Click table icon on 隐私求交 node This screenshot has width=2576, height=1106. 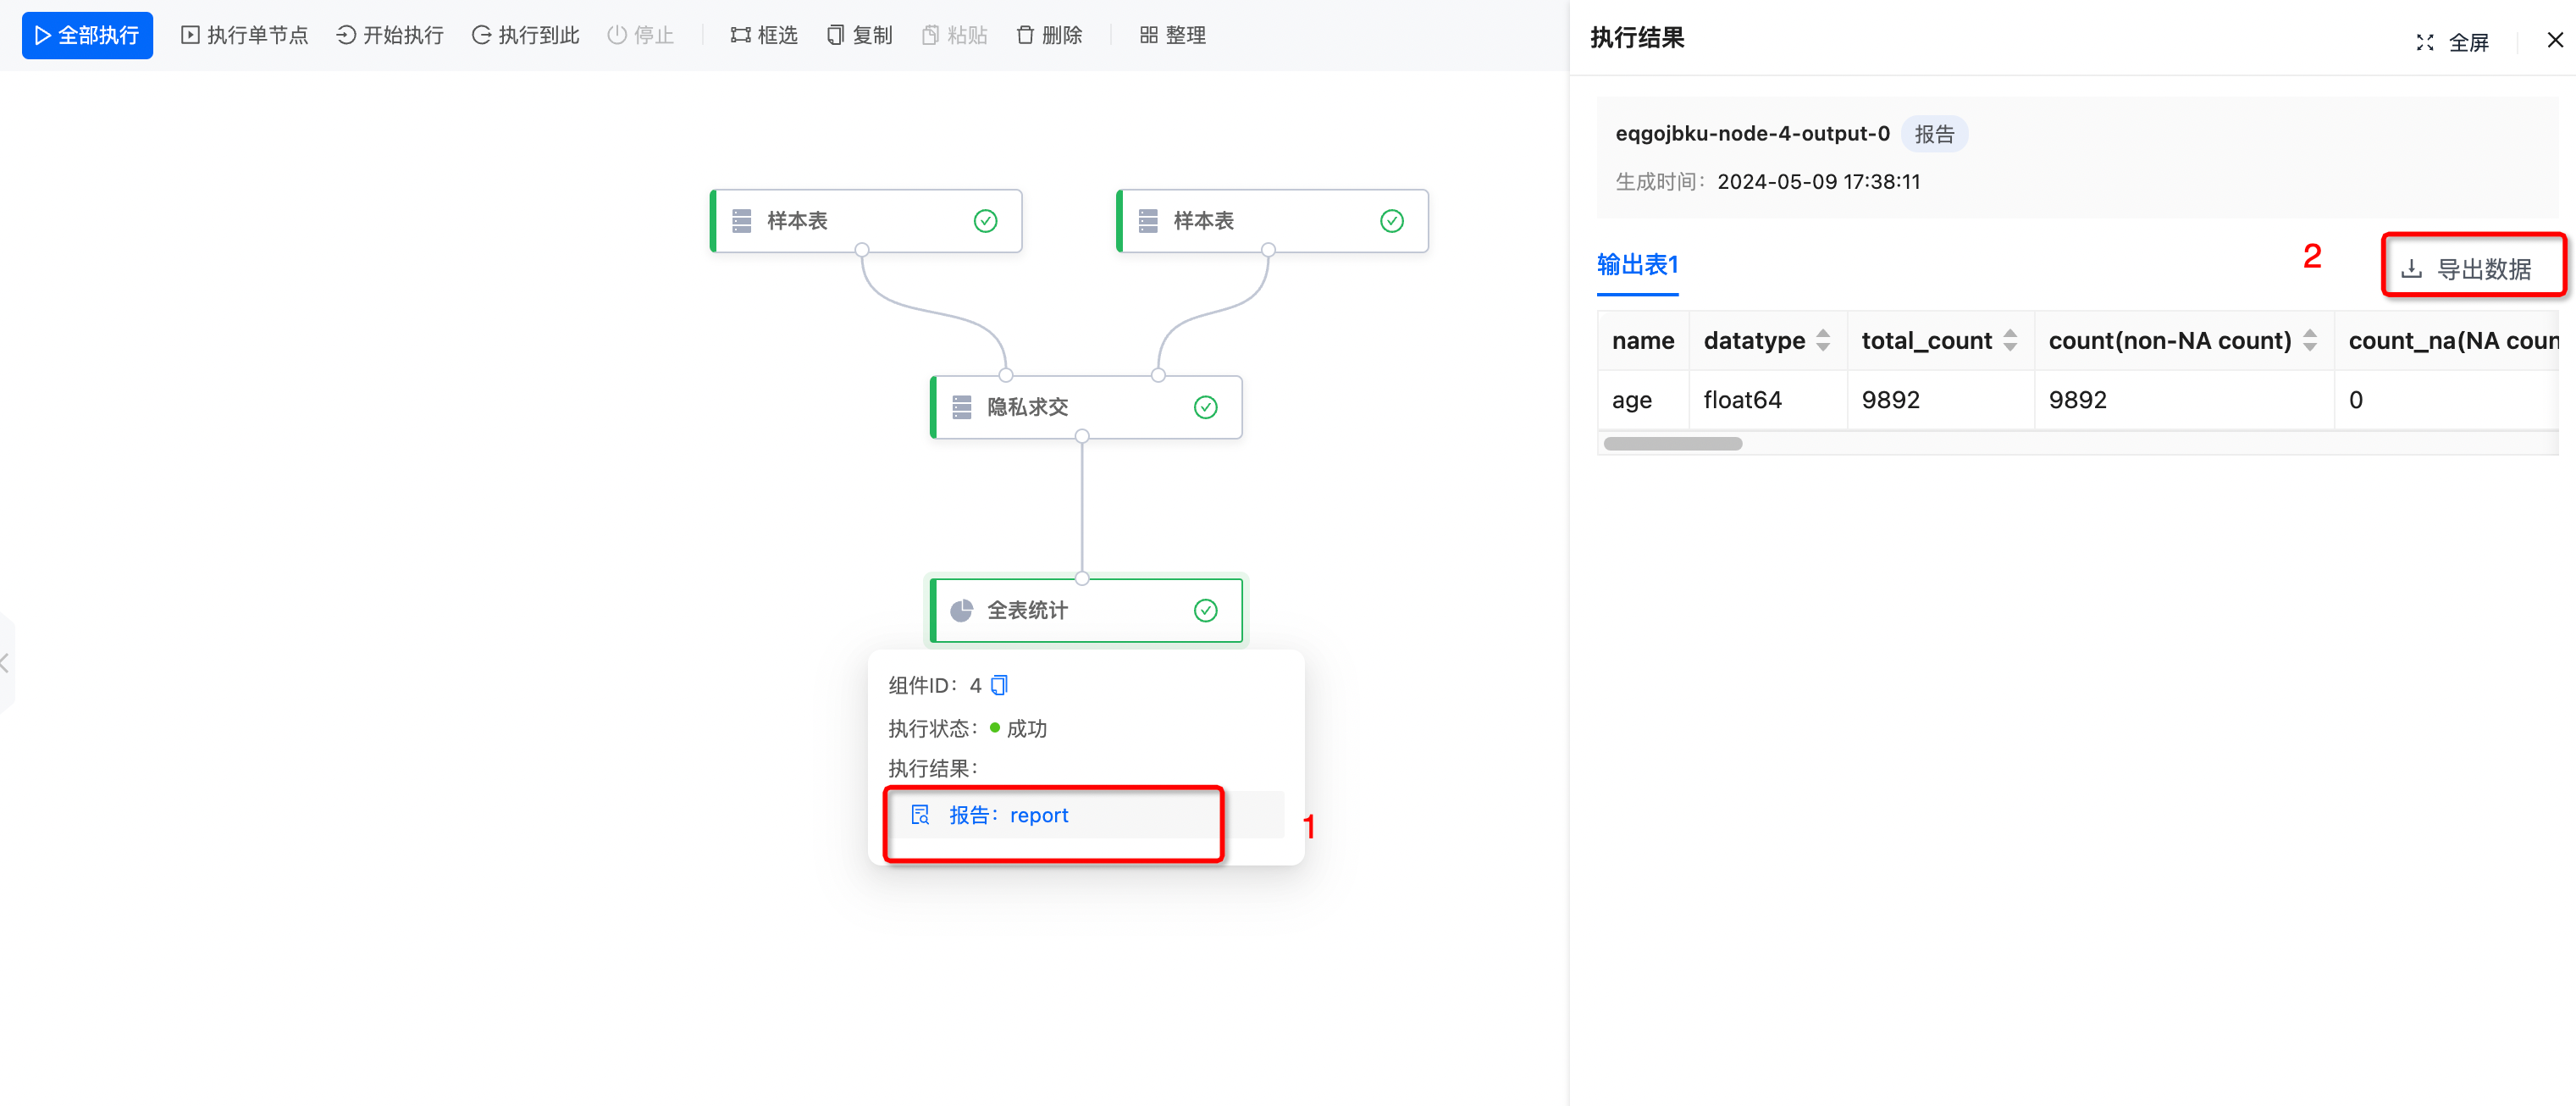click(962, 407)
